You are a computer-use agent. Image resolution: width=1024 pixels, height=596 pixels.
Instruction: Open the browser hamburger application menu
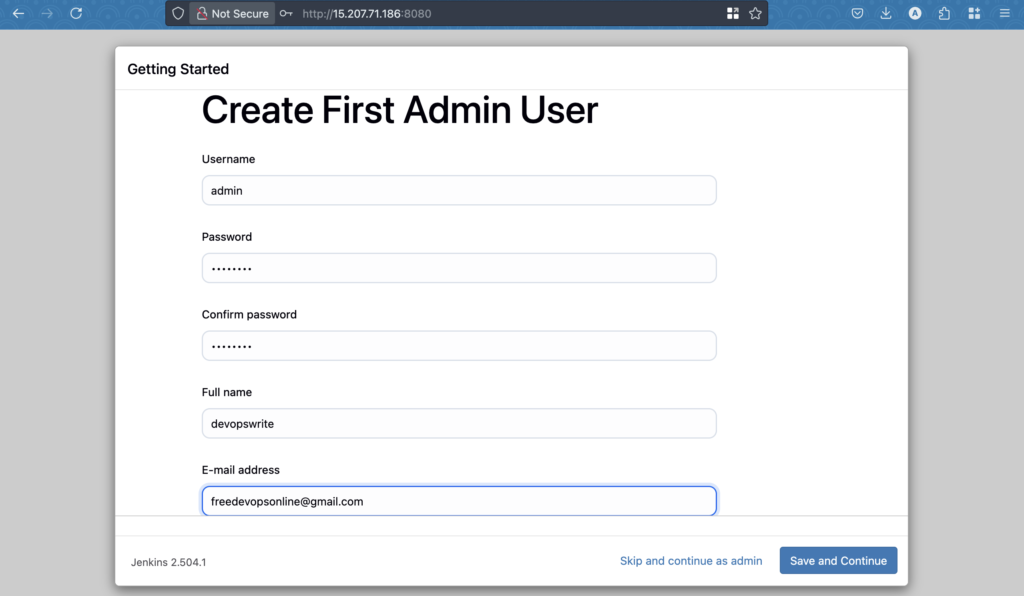click(1004, 13)
